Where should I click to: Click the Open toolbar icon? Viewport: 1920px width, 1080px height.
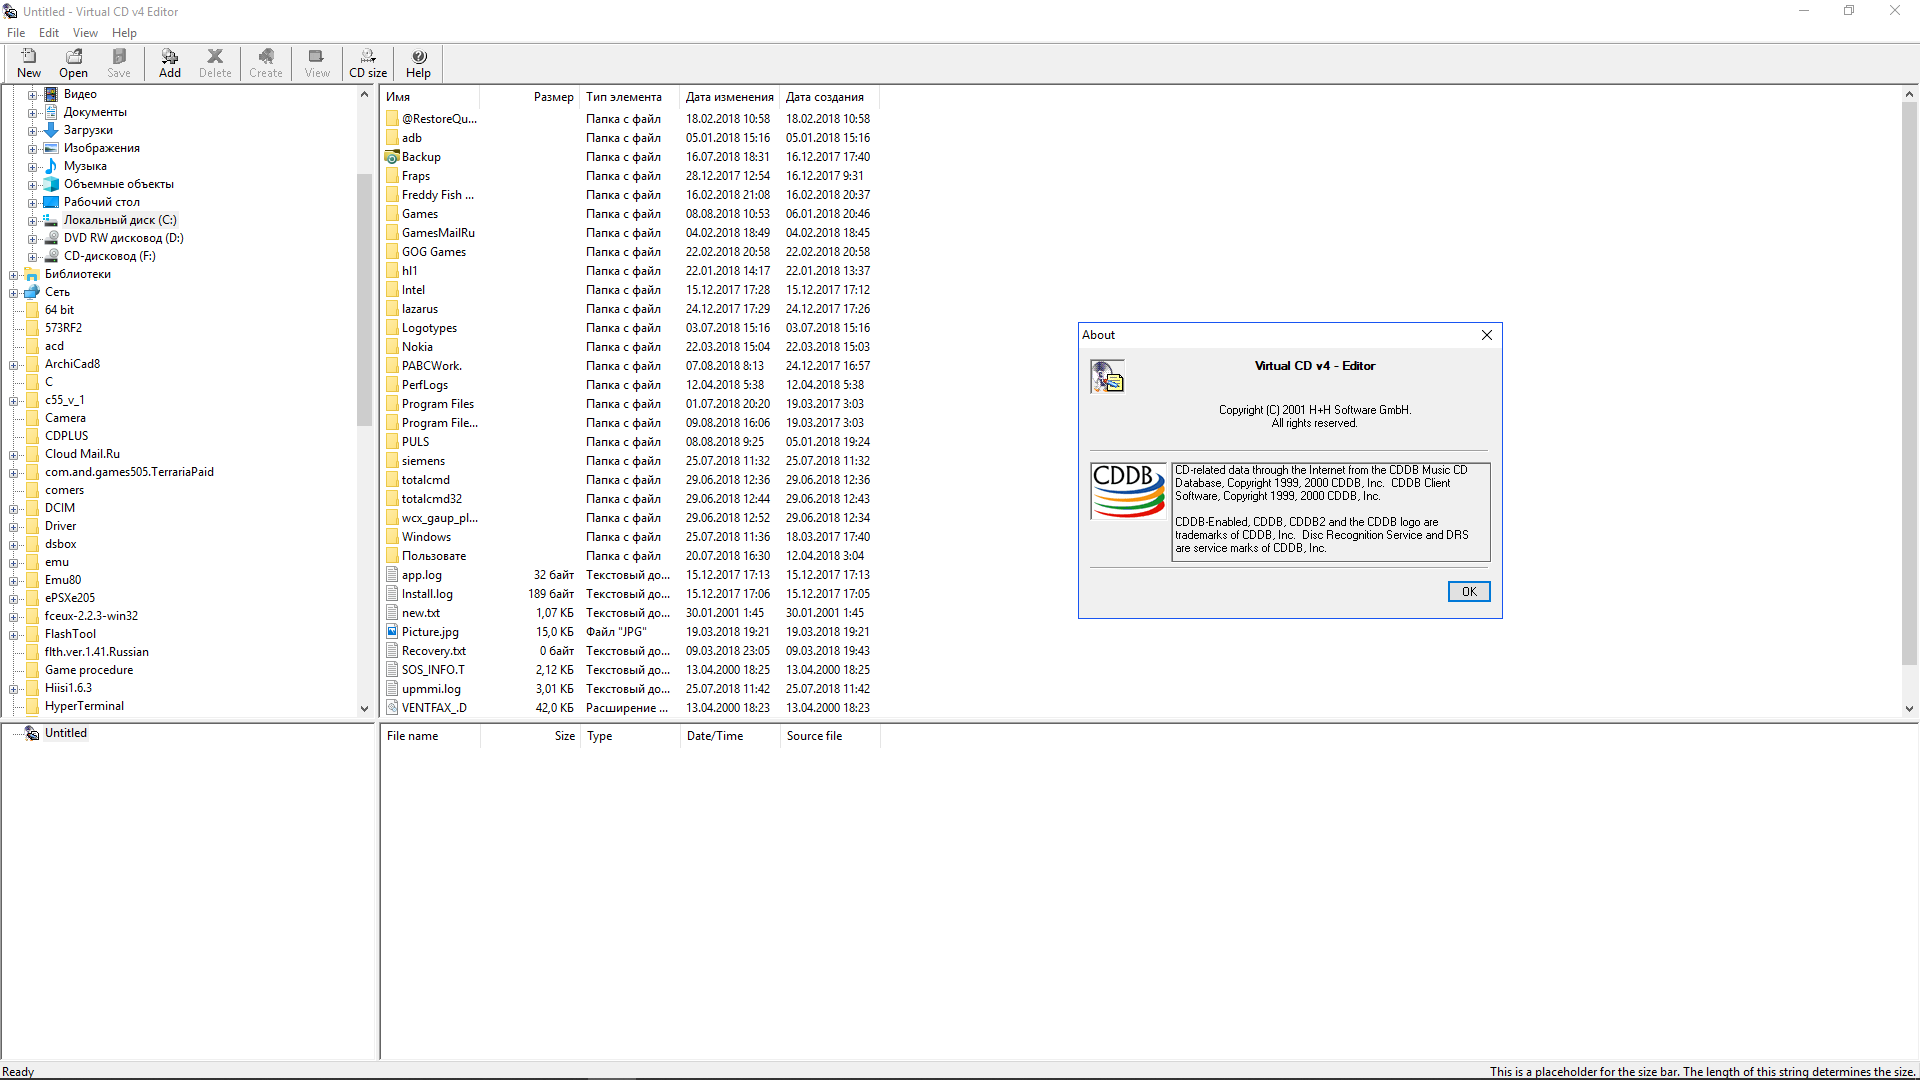[73, 57]
